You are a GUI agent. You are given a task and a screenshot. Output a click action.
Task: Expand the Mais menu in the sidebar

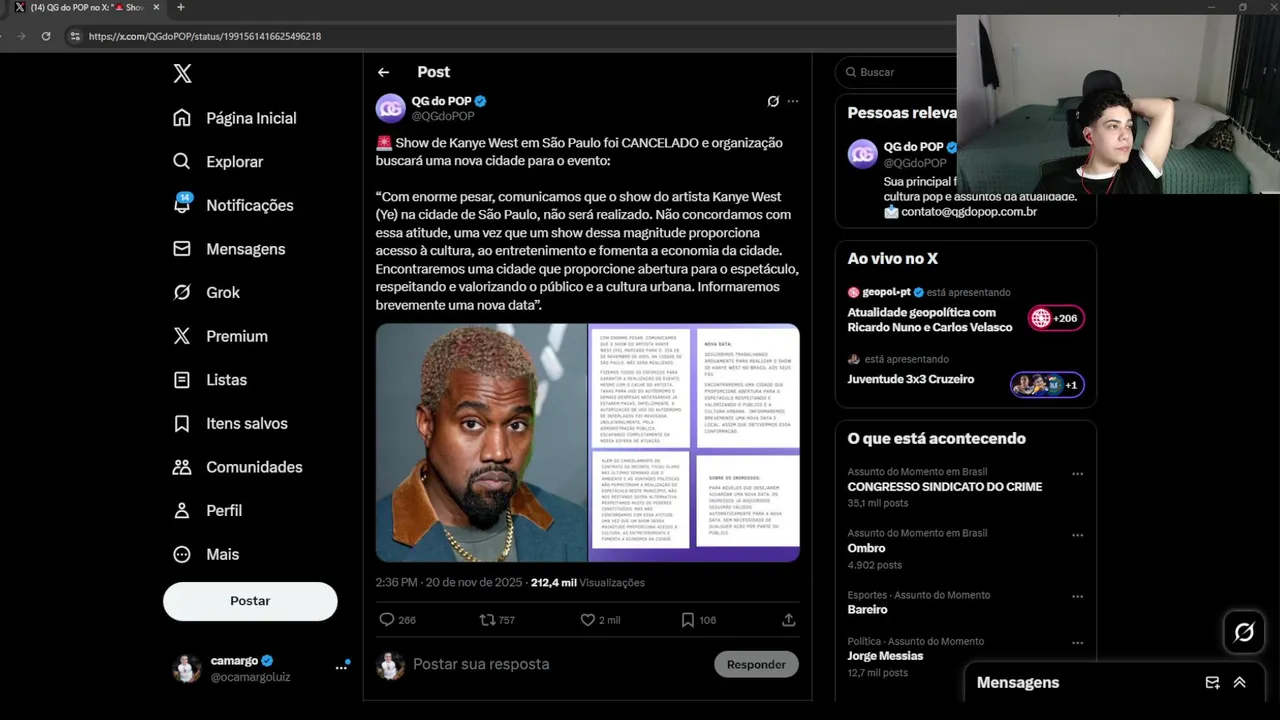(206, 554)
